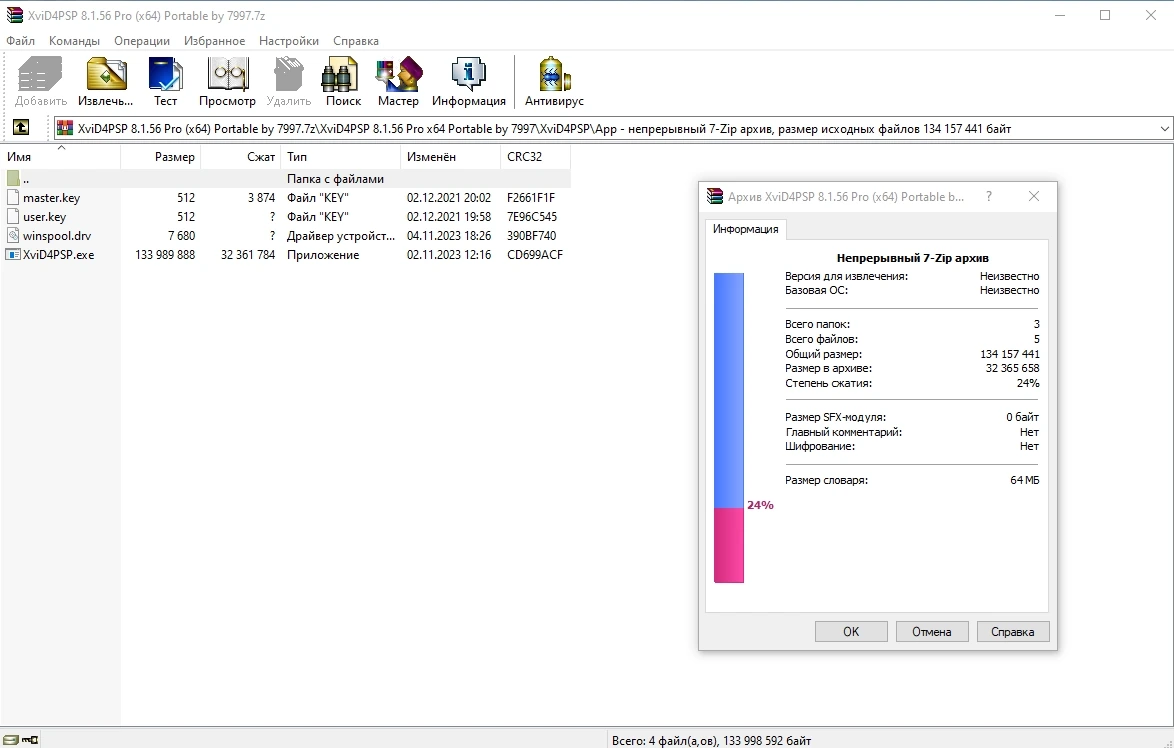Select the Информация tab in dialog

745,229
